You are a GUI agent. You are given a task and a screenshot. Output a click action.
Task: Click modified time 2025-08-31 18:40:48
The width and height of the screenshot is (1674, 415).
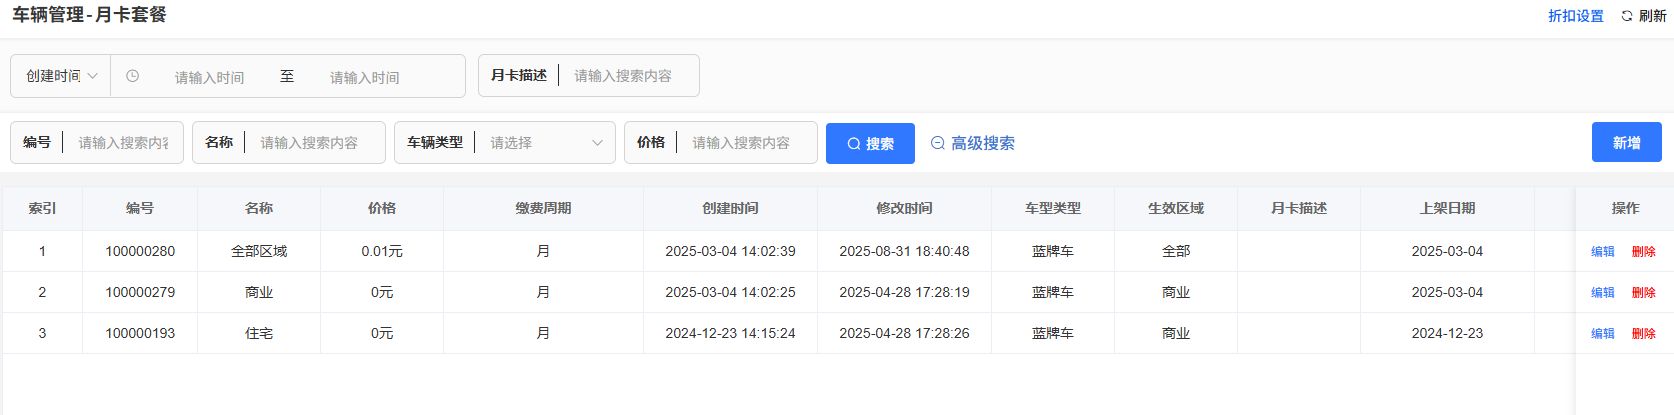click(904, 251)
